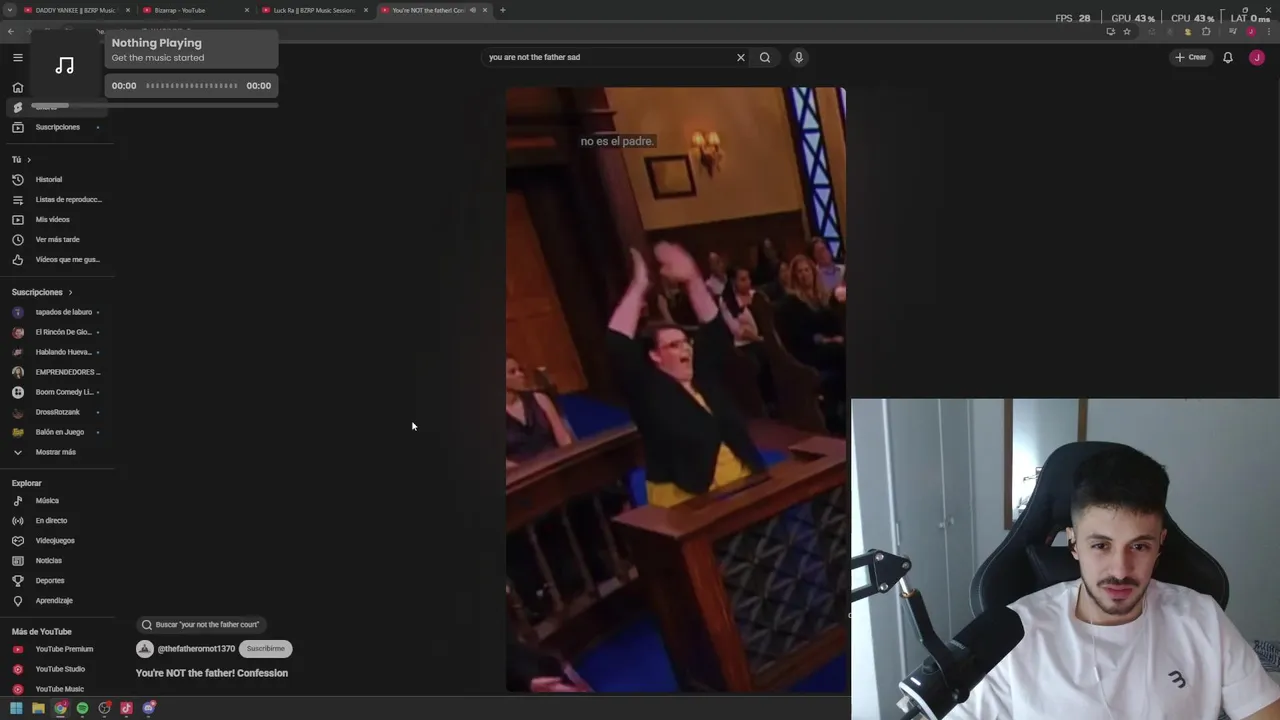Open Deportes in Explorar
Image resolution: width=1280 pixels, height=720 pixels.
click(x=58, y=581)
